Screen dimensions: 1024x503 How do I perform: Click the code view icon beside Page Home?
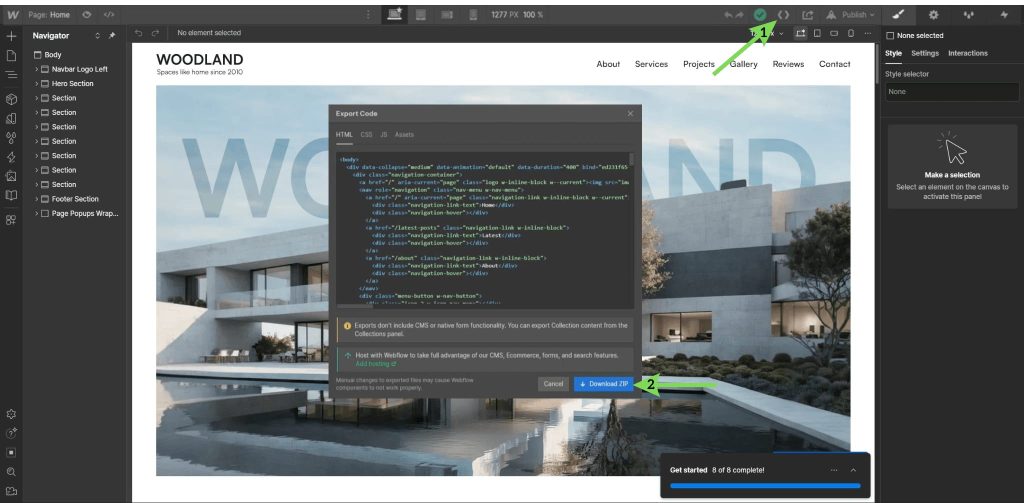click(x=108, y=14)
